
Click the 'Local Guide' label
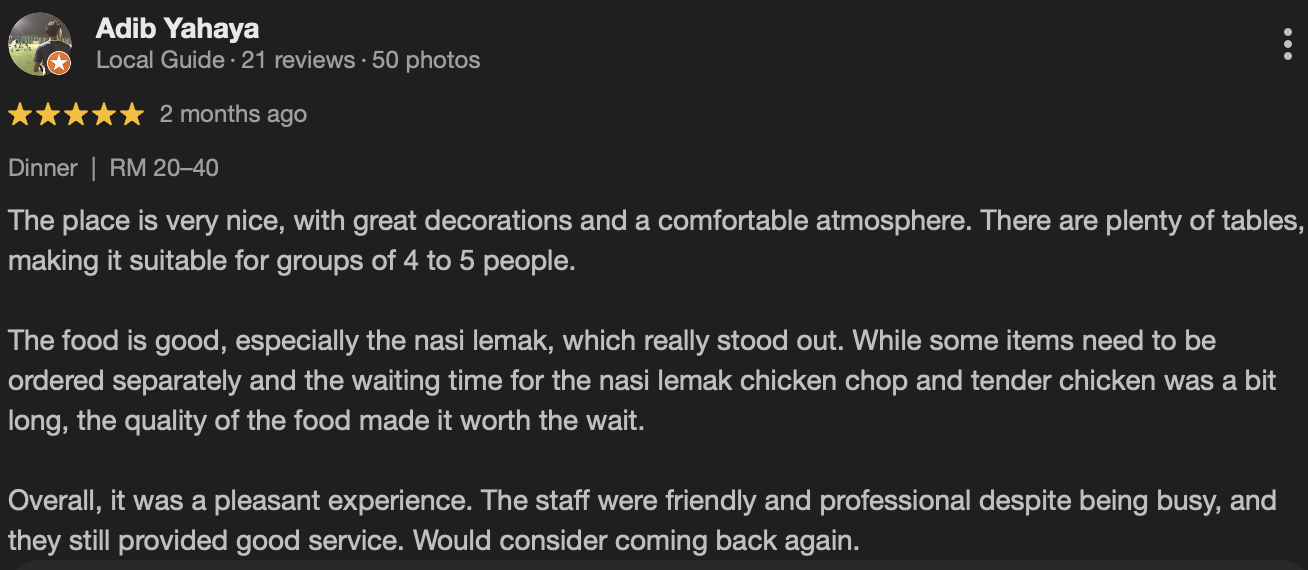[x=160, y=60]
